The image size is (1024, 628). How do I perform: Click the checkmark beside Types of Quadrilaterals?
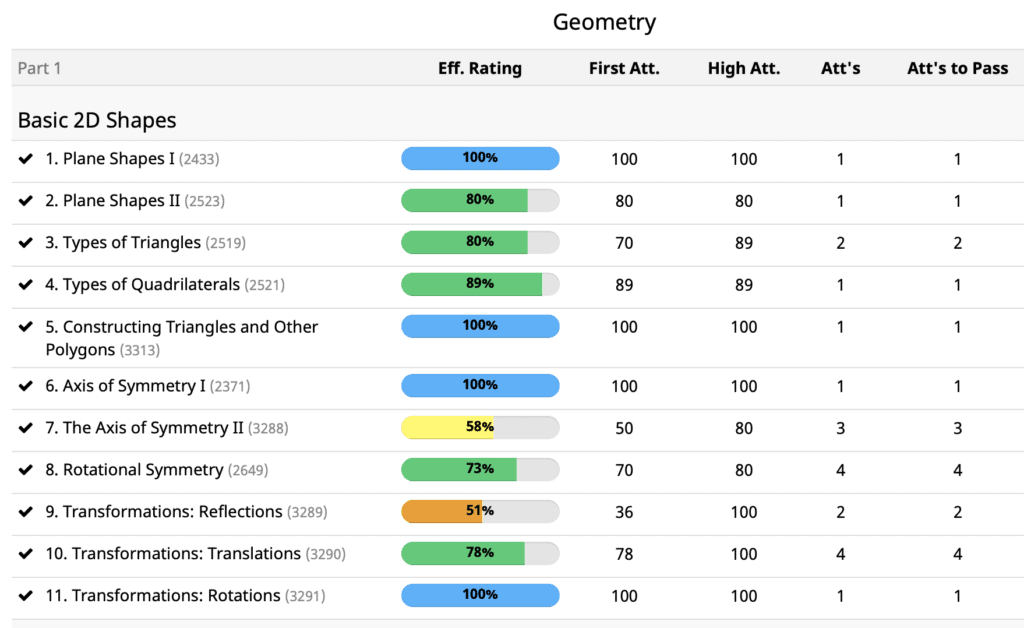click(25, 284)
